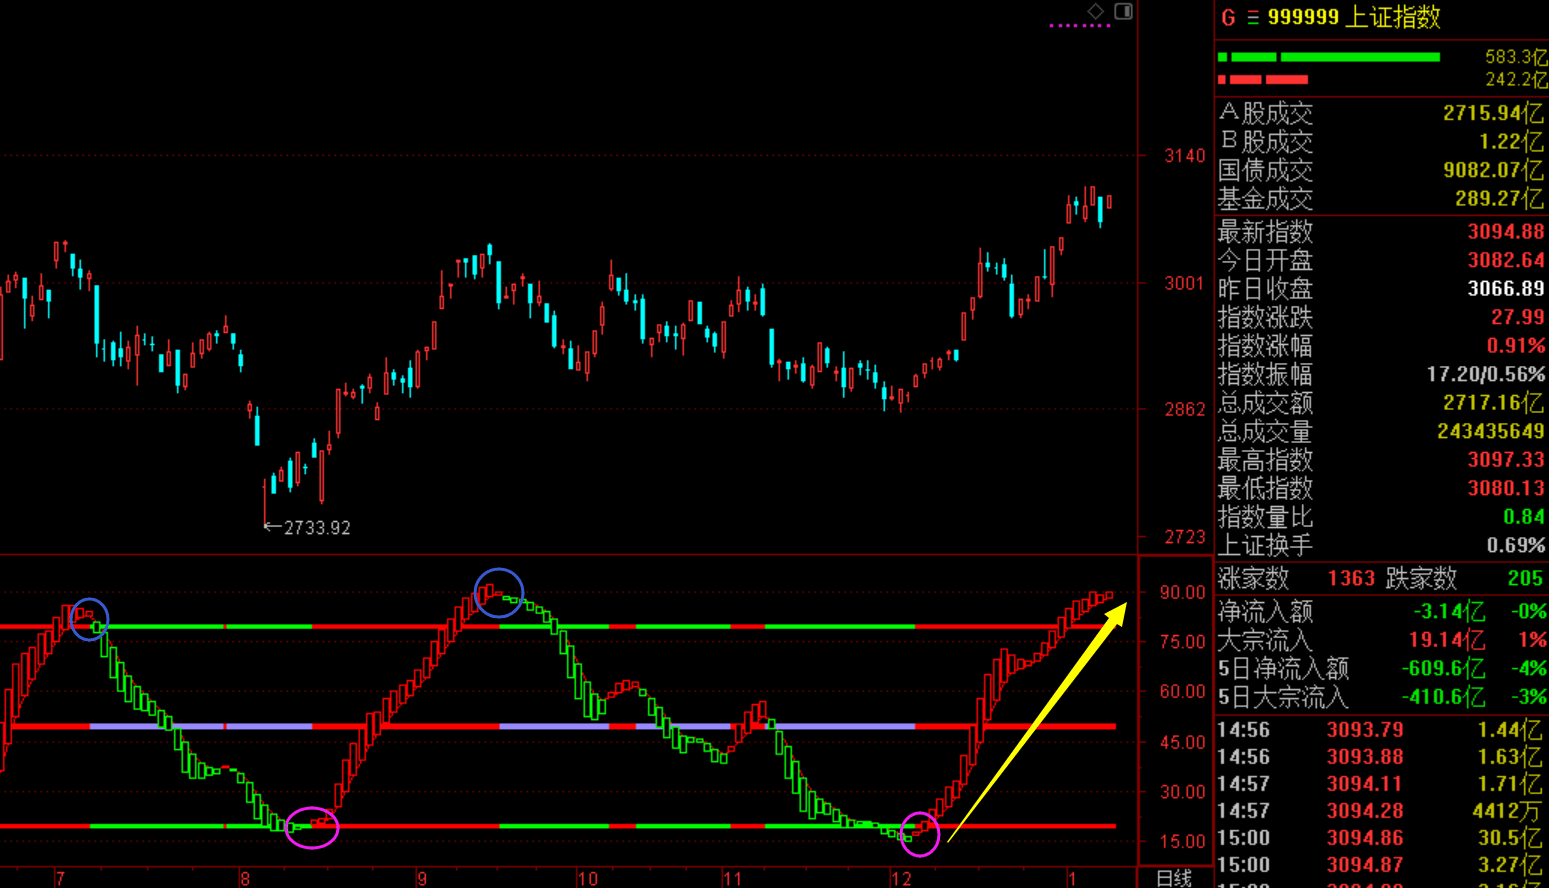Select the A股成交 row label
The width and height of the screenshot is (1549, 888).
(1265, 113)
